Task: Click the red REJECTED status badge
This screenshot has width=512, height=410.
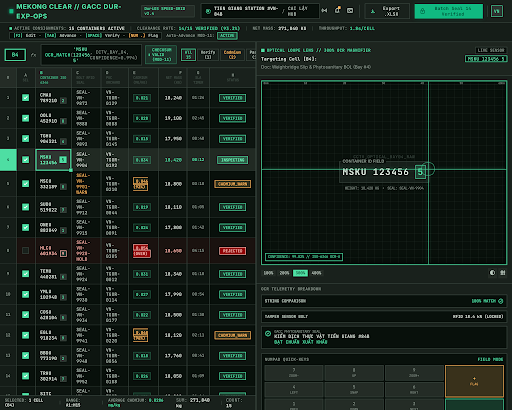Action: (x=232, y=251)
